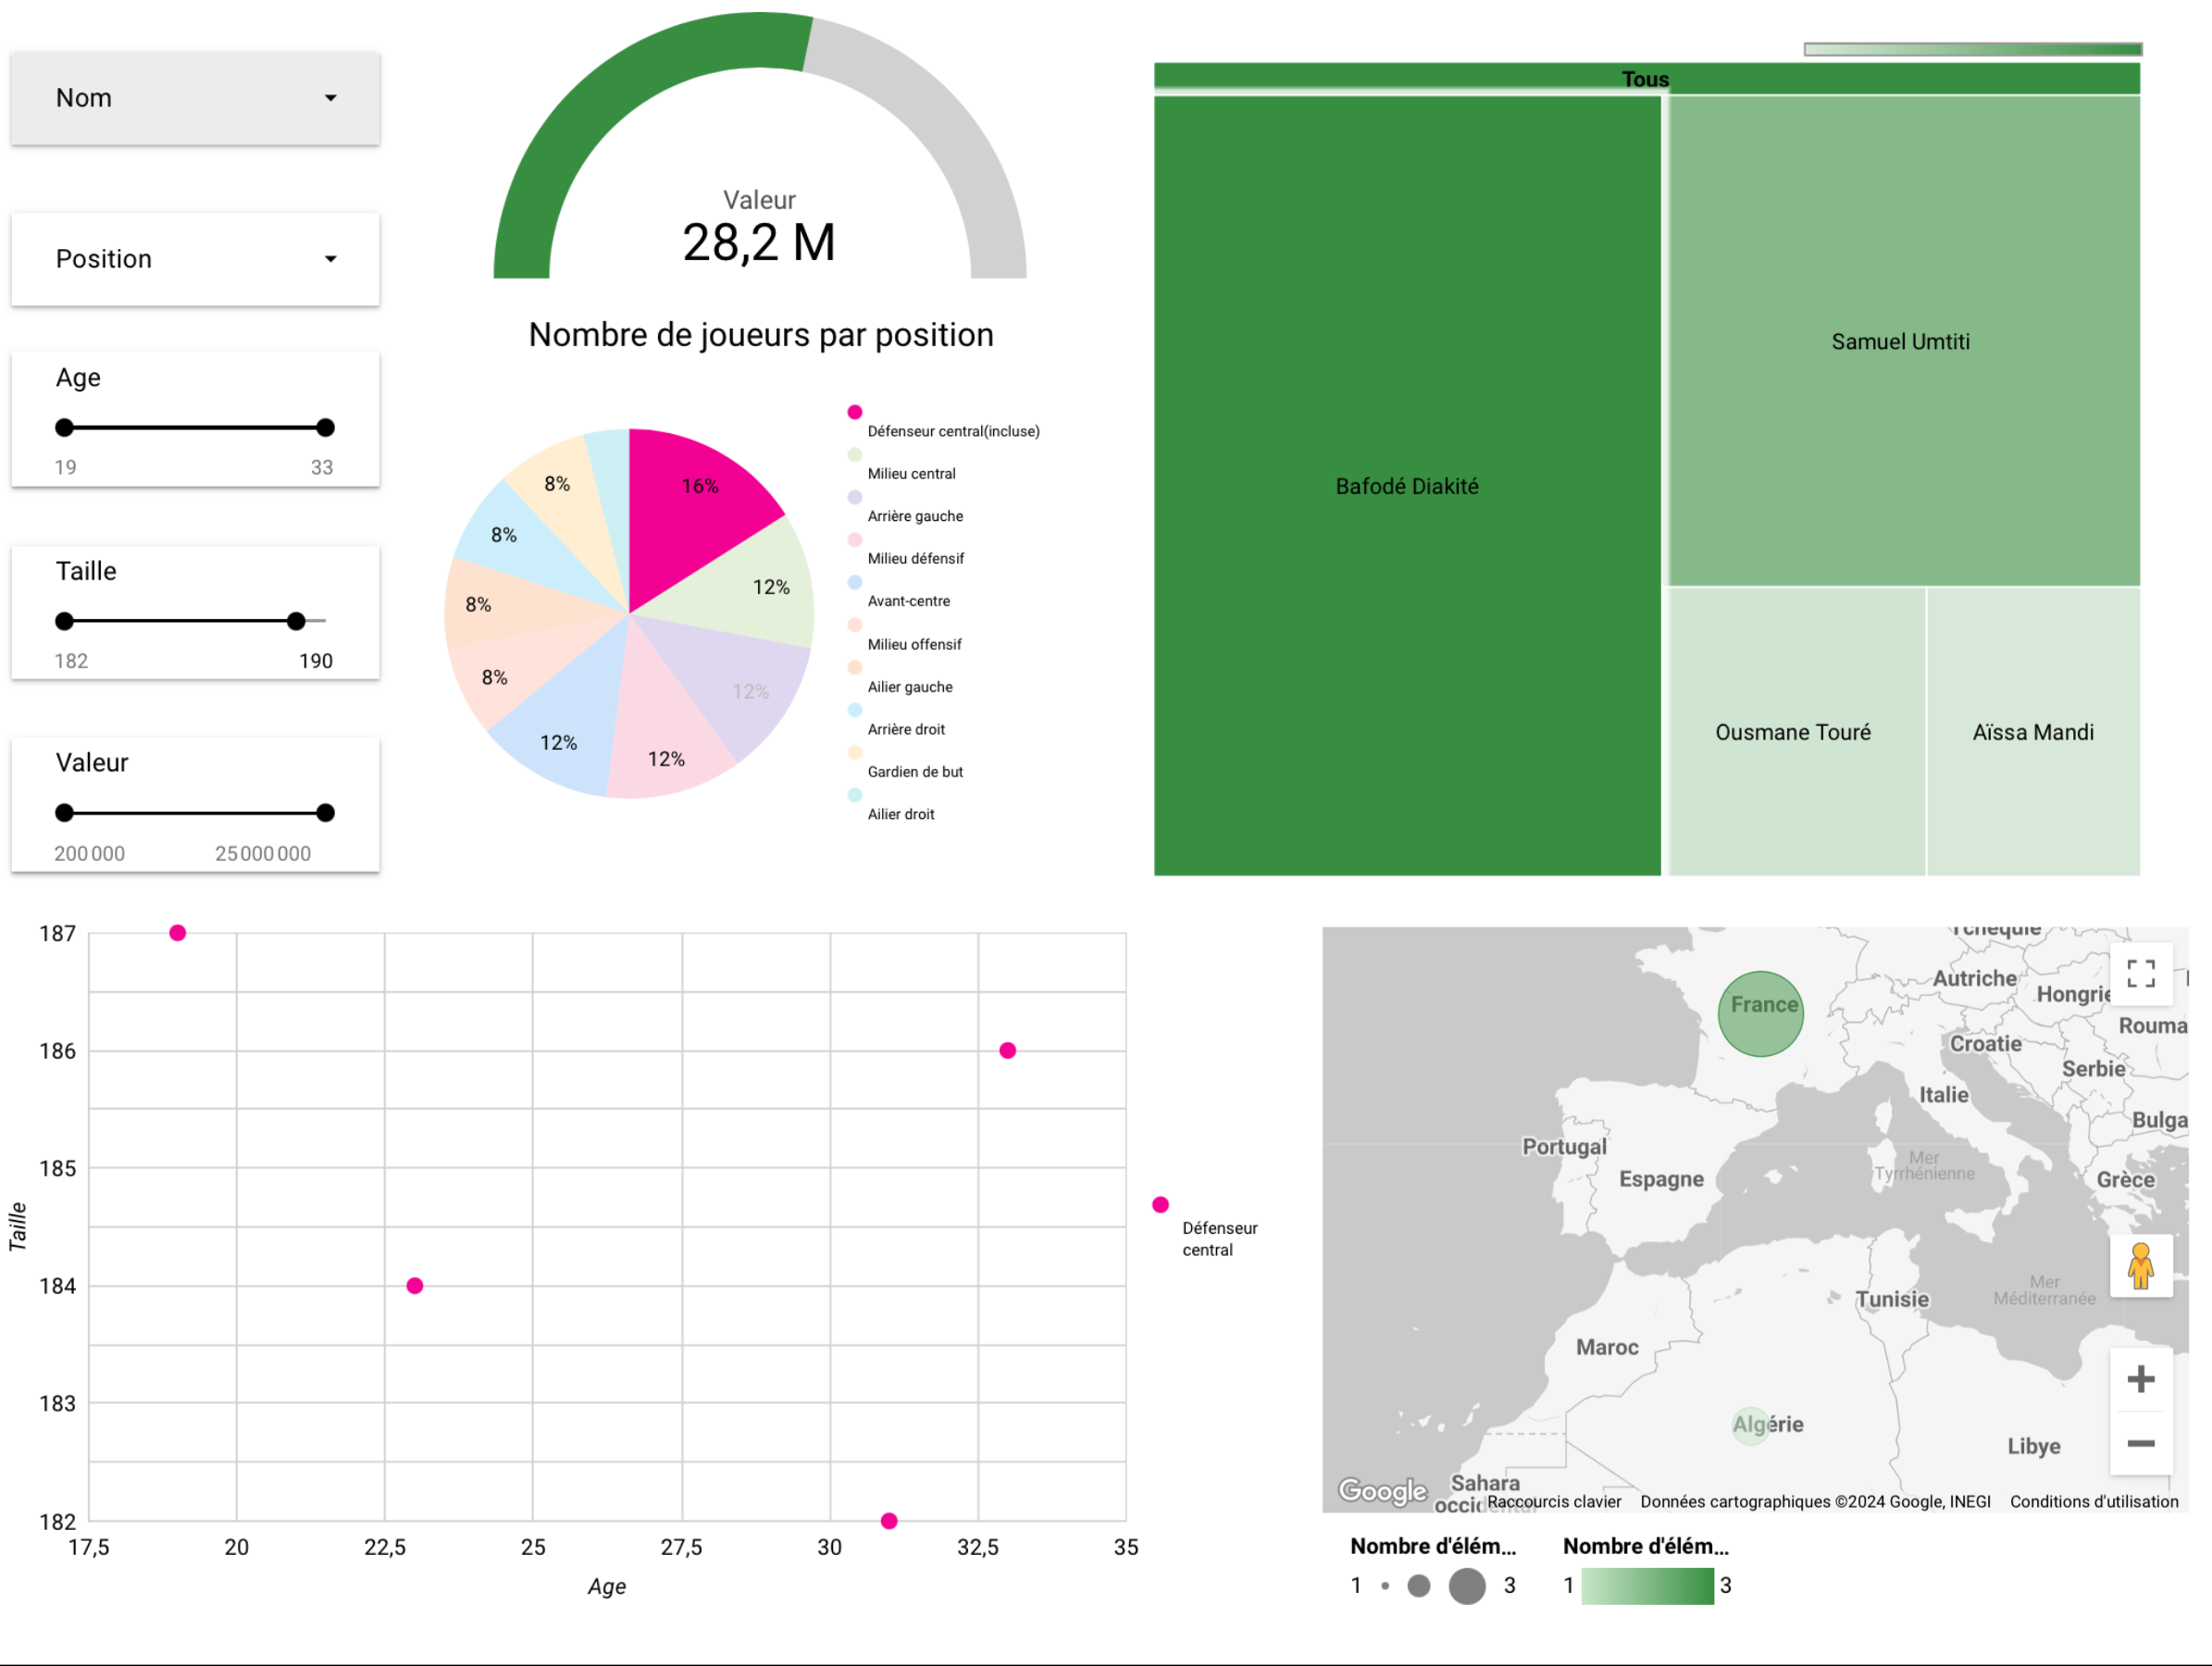Open Raccourcis clavier map link

point(1553,1501)
